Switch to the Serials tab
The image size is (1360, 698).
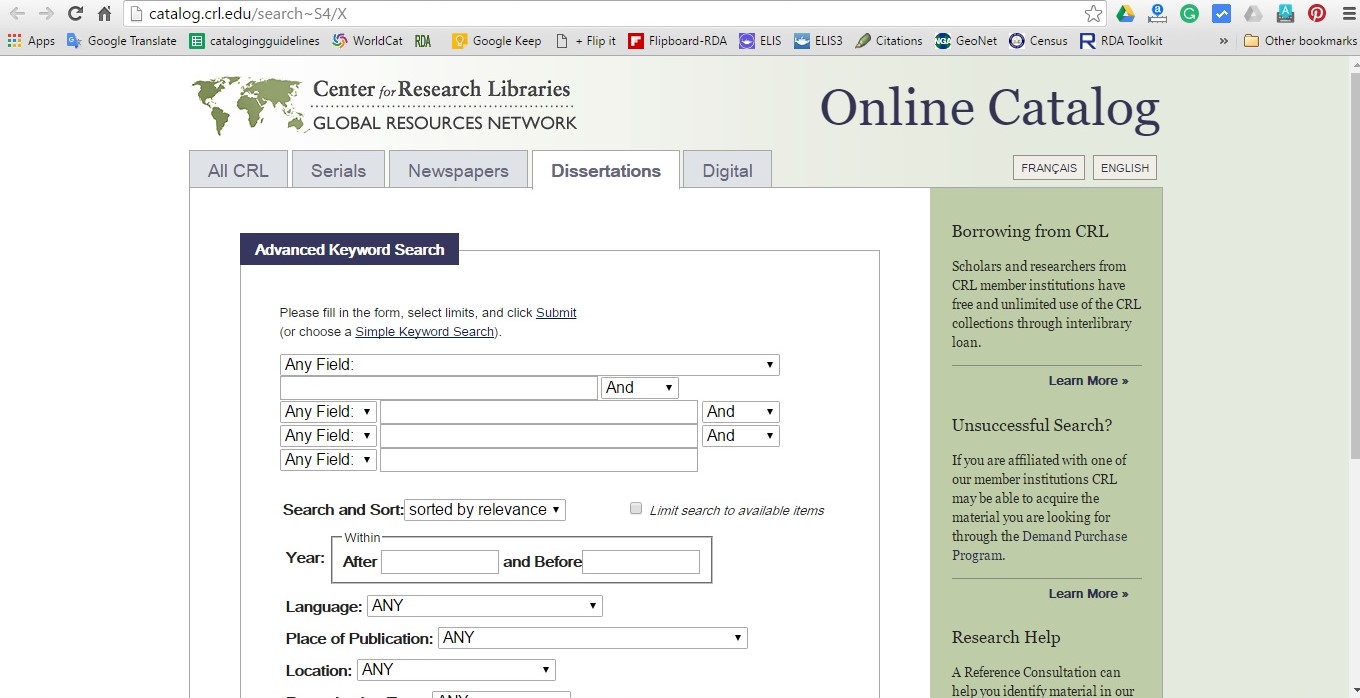(x=338, y=170)
